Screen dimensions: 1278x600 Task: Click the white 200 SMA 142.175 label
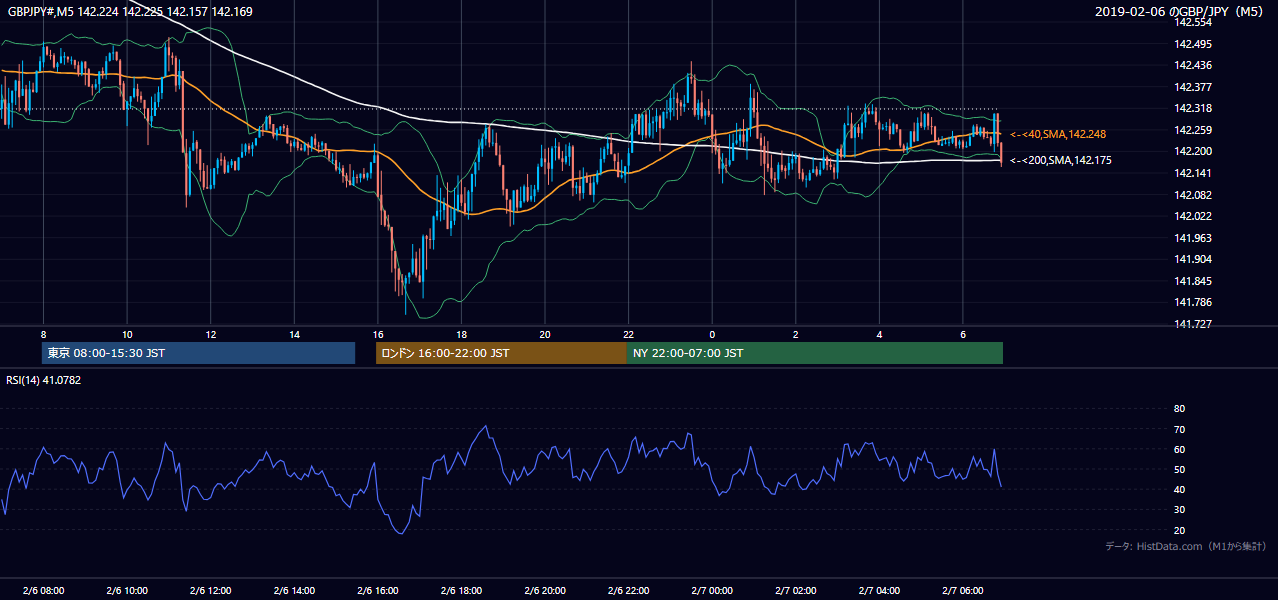pos(1061,160)
